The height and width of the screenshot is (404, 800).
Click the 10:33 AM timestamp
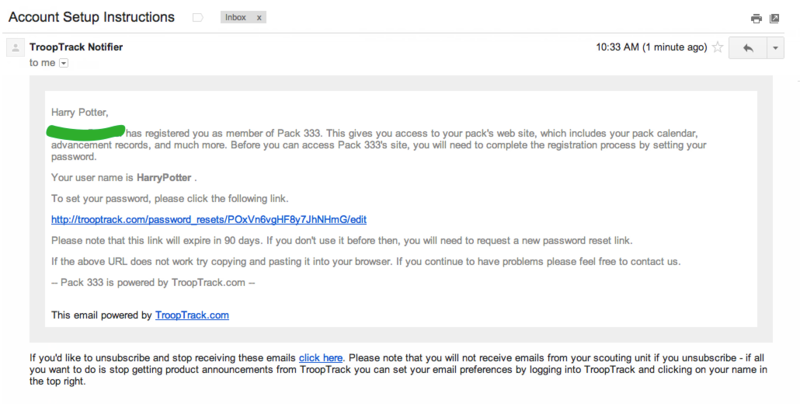pos(652,47)
